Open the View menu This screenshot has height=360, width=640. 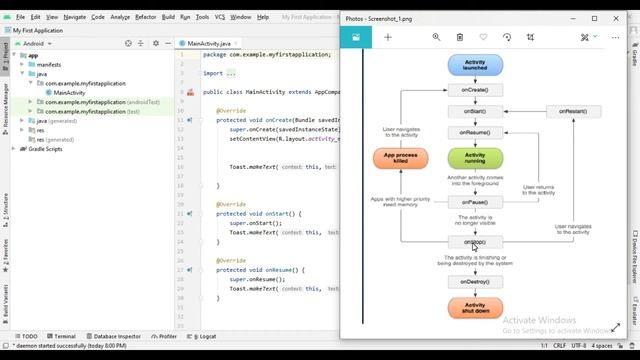tap(52, 17)
